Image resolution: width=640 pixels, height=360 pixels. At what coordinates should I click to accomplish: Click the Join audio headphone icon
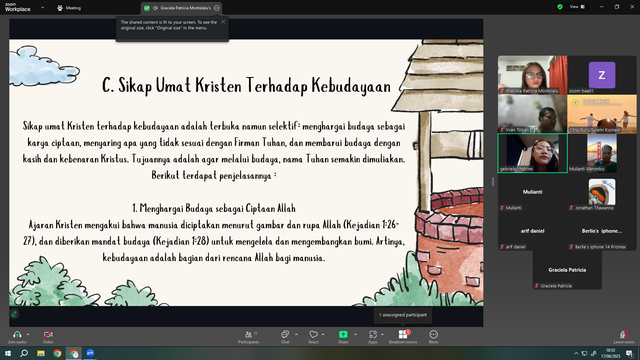17,334
